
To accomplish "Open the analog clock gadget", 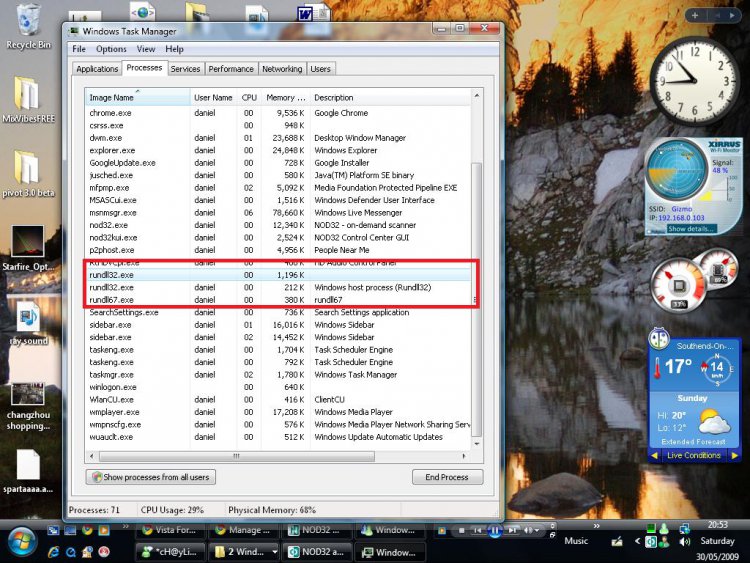I will (693, 80).
